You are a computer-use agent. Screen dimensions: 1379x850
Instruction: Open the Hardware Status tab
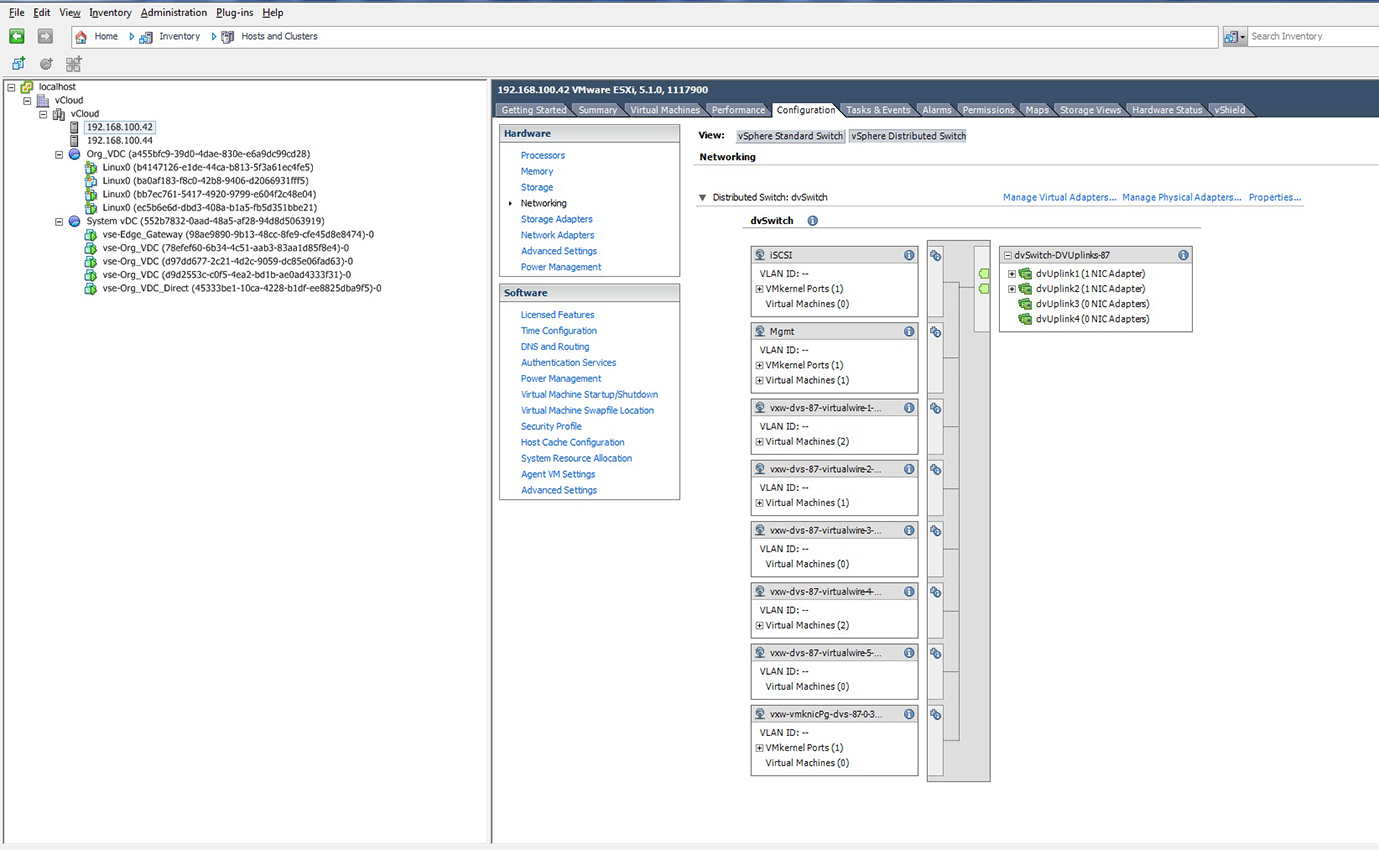(x=1167, y=110)
